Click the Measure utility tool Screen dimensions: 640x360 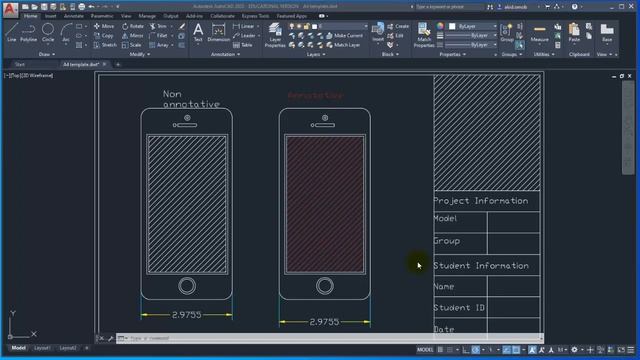[x=540, y=33]
